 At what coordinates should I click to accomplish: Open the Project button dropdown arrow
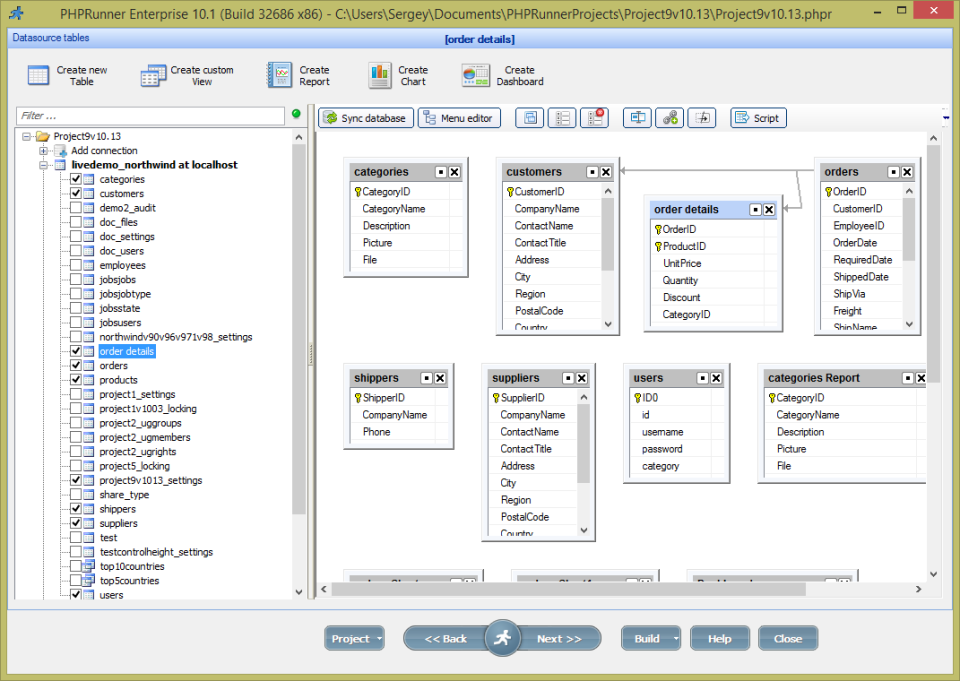pos(380,639)
